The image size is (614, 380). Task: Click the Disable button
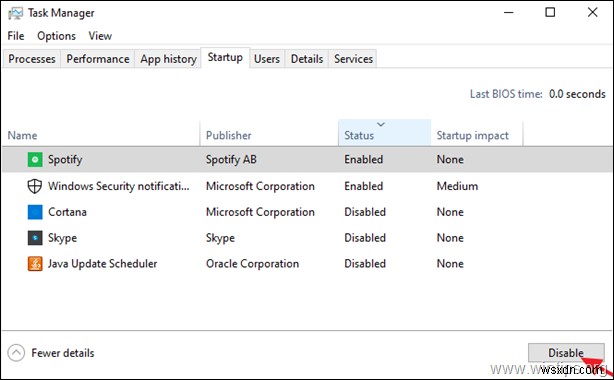[x=566, y=353]
